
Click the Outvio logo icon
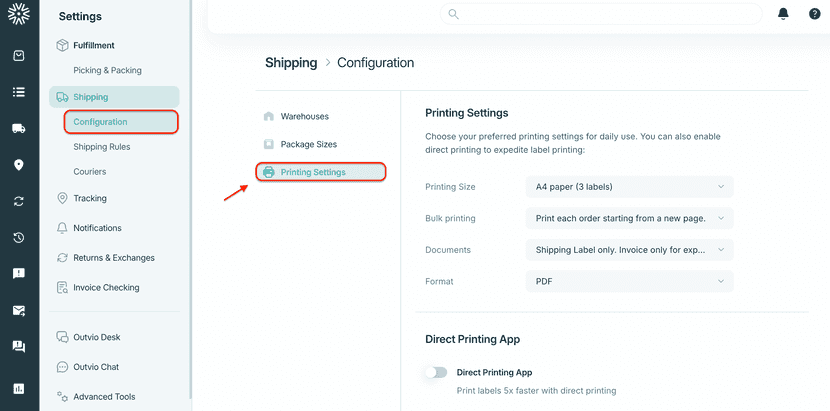point(19,15)
